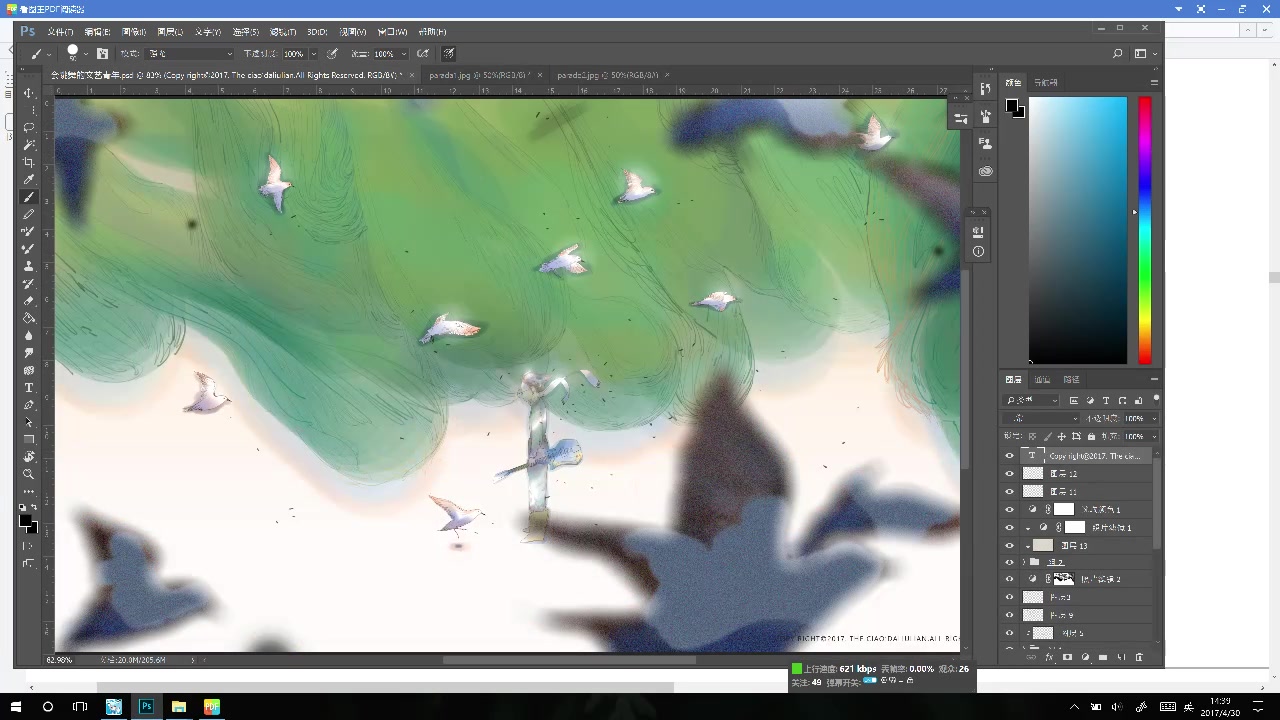Screen dimensions: 1280x720
Task: Select the Move tool
Action: [29, 93]
